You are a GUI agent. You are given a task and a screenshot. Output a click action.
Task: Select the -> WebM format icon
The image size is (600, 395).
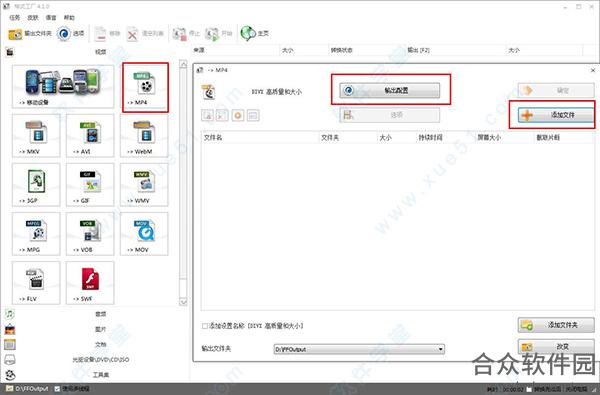[144, 136]
